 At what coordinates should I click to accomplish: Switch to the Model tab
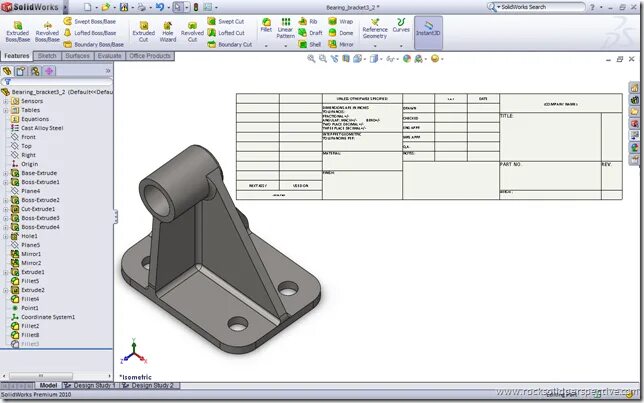point(48,385)
